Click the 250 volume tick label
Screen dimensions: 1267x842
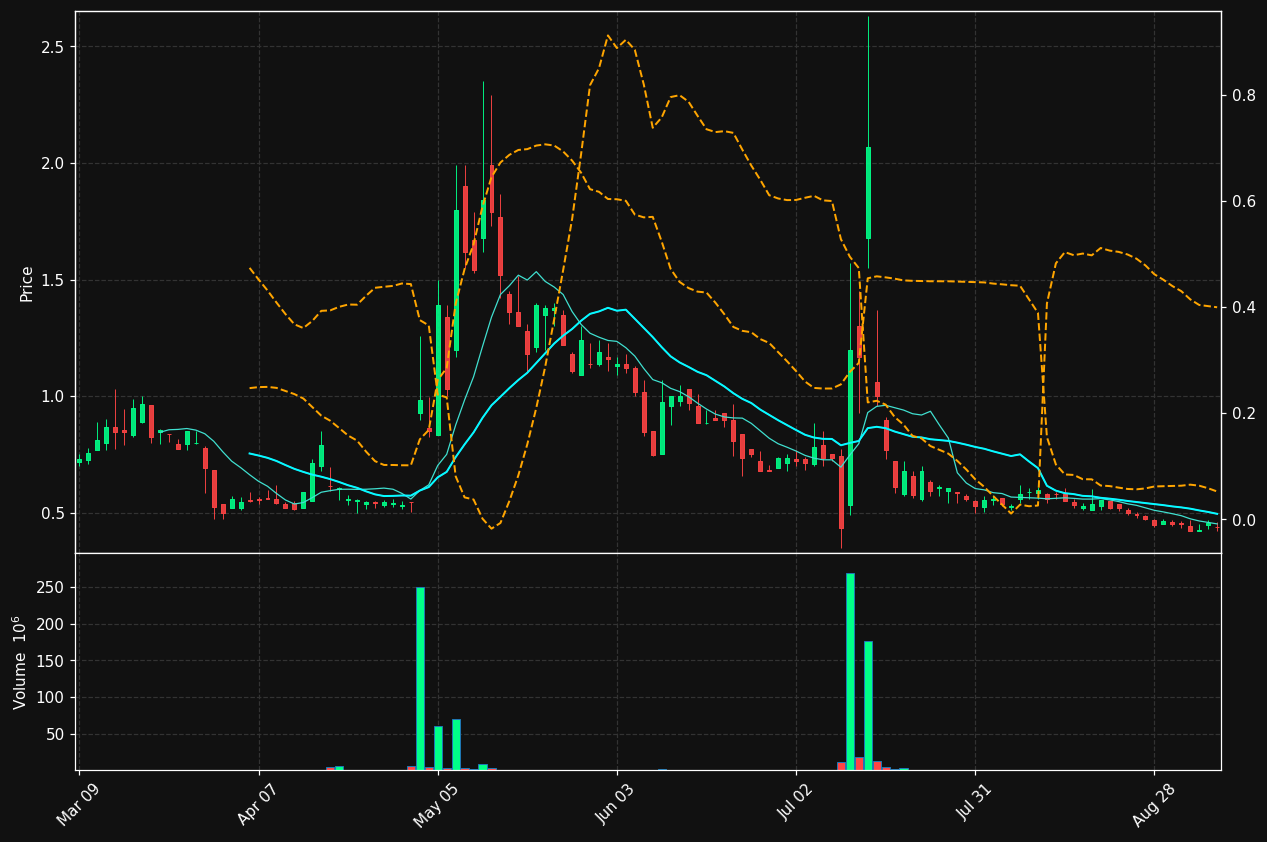pyautogui.click(x=52, y=588)
